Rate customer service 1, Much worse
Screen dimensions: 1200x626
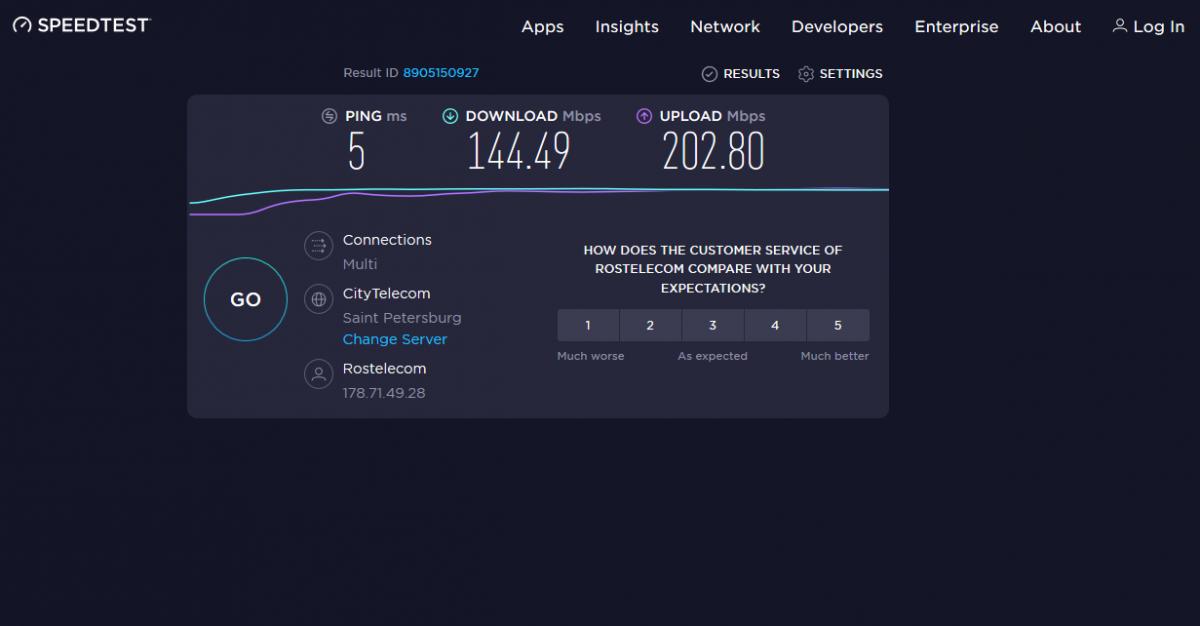point(588,325)
